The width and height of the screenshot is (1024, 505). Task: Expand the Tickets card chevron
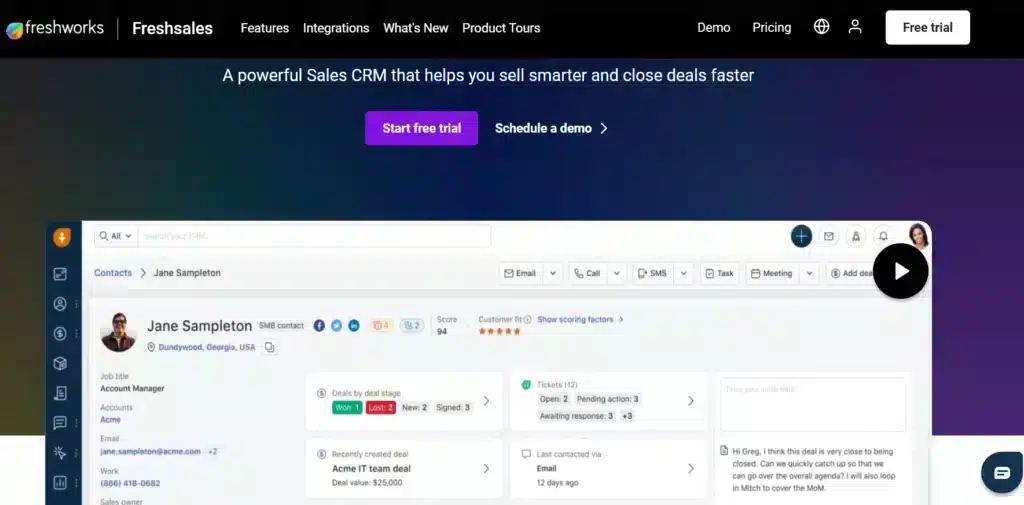click(x=691, y=400)
